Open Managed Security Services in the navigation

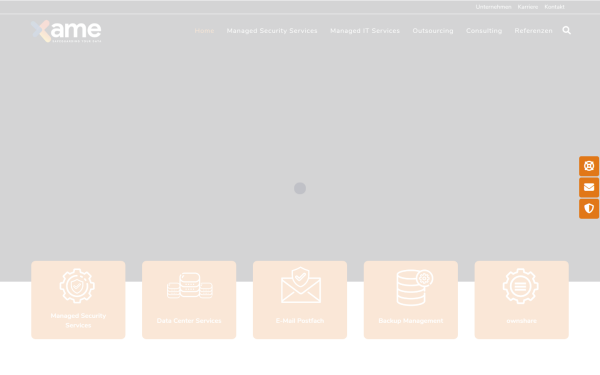272,31
